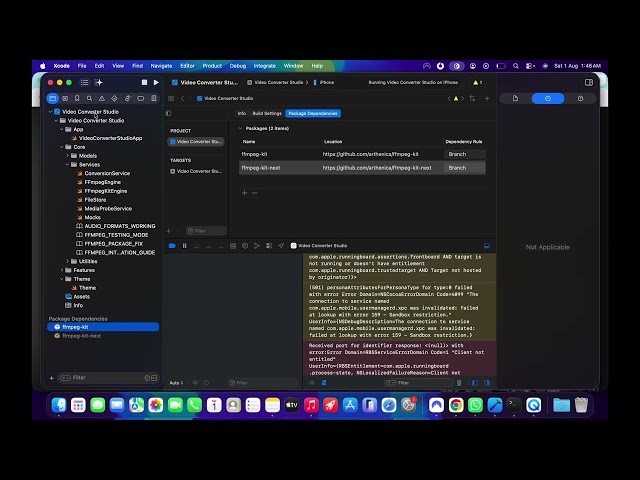Expand the Features folder

62,270
